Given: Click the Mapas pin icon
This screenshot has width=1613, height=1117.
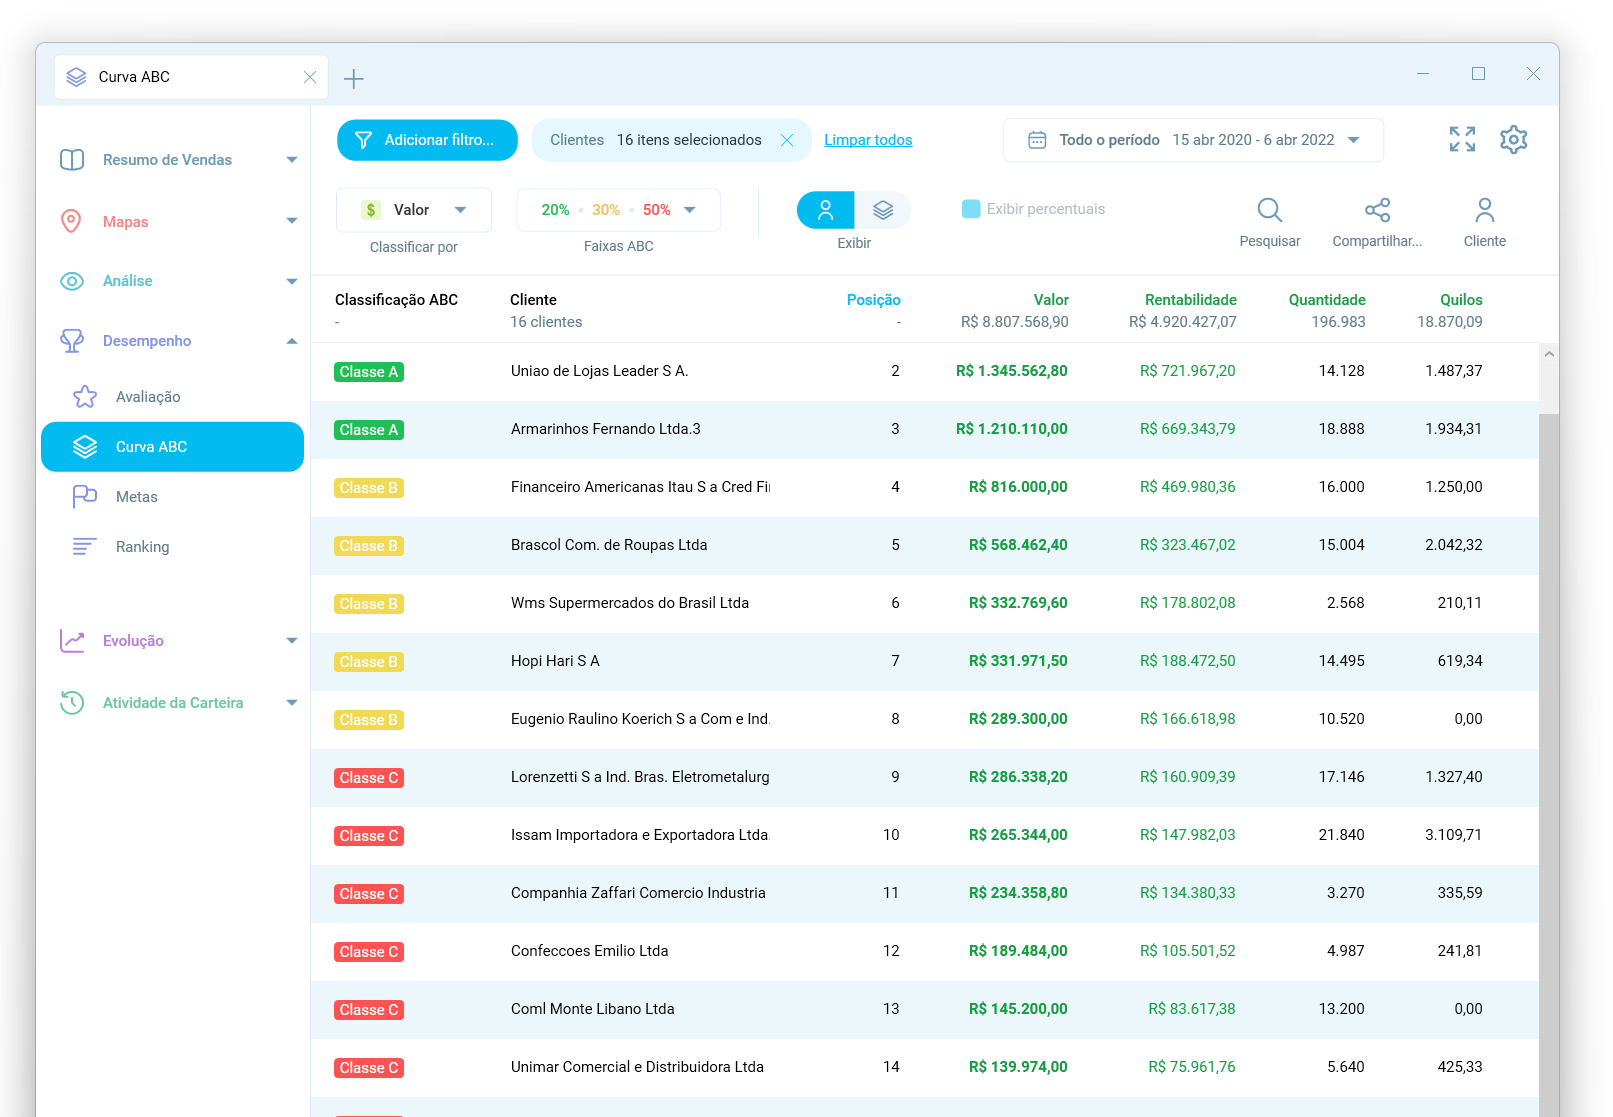Looking at the screenshot, I should (71, 221).
